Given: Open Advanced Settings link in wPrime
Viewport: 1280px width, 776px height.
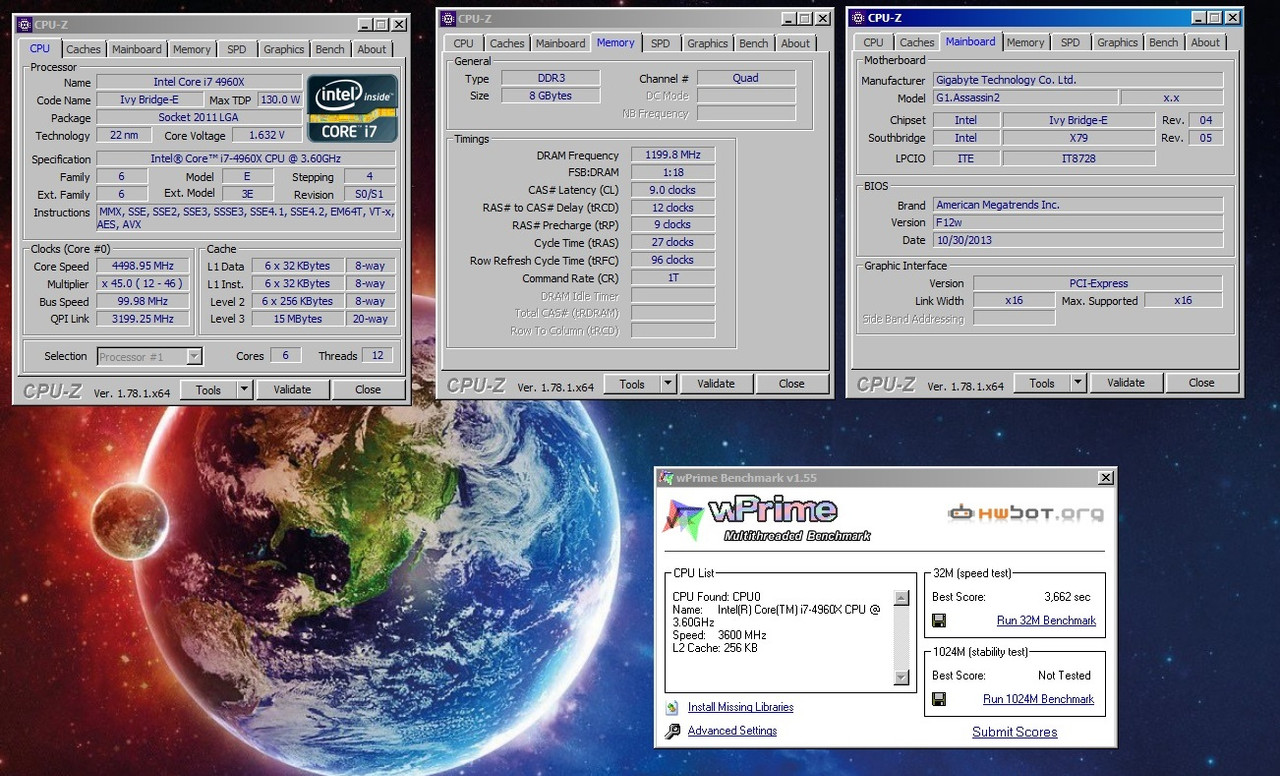Looking at the screenshot, I should click(732, 731).
